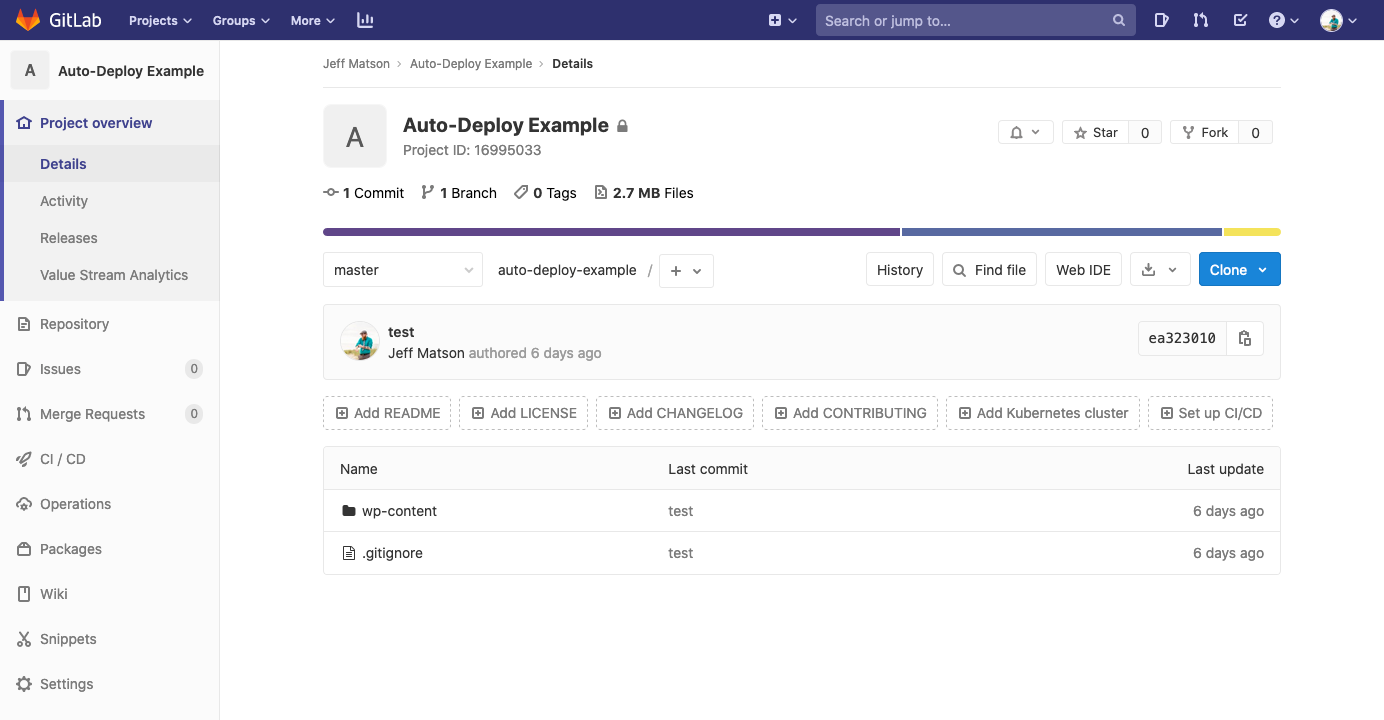The image size is (1384, 720).
Task: Click the GitLab fox logo
Action: pos(28,20)
